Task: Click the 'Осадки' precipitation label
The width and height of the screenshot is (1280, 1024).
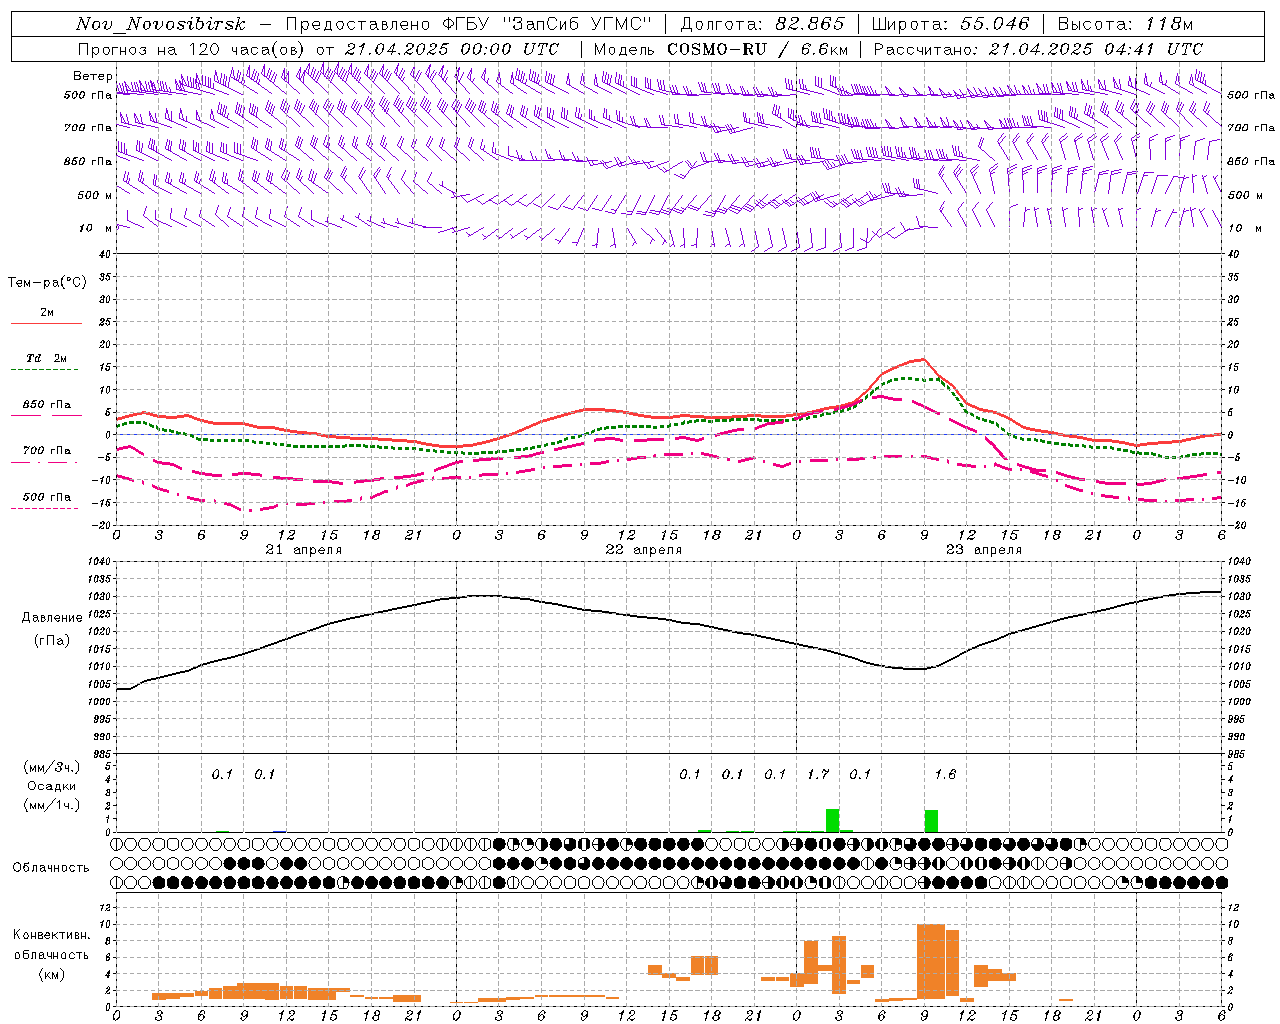Action: 51,787
